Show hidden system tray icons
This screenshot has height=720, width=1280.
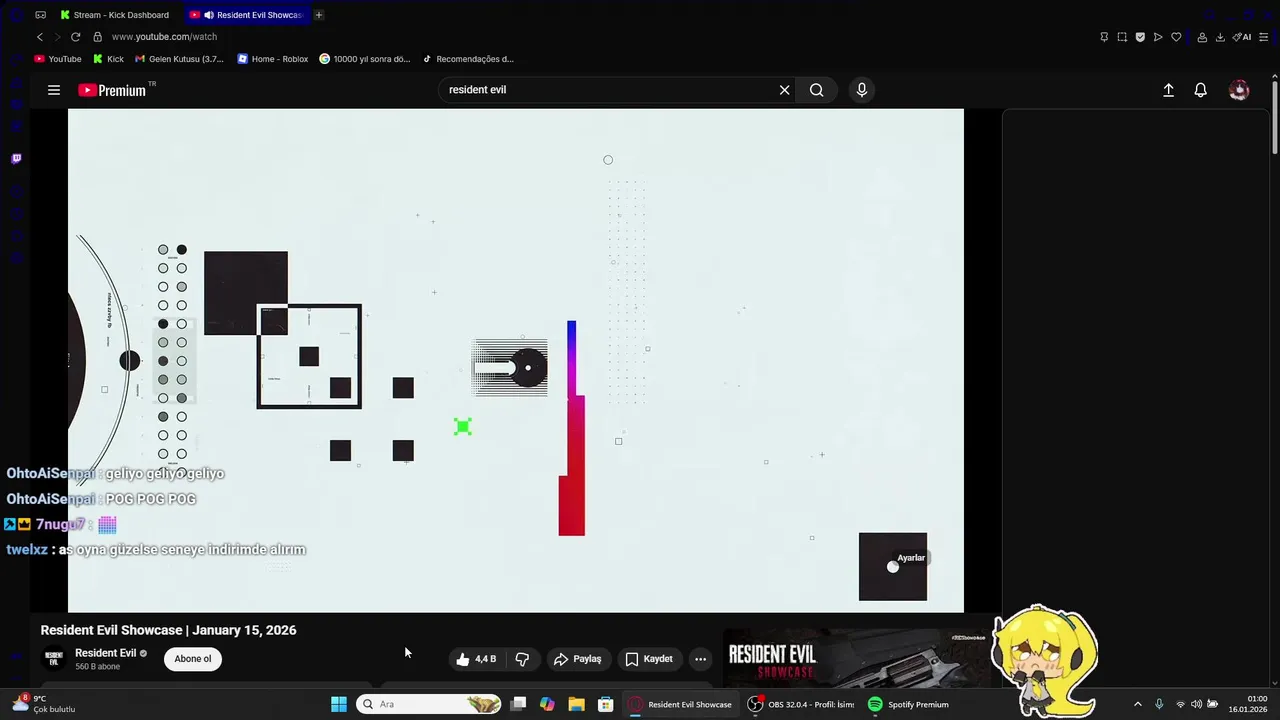click(1137, 704)
